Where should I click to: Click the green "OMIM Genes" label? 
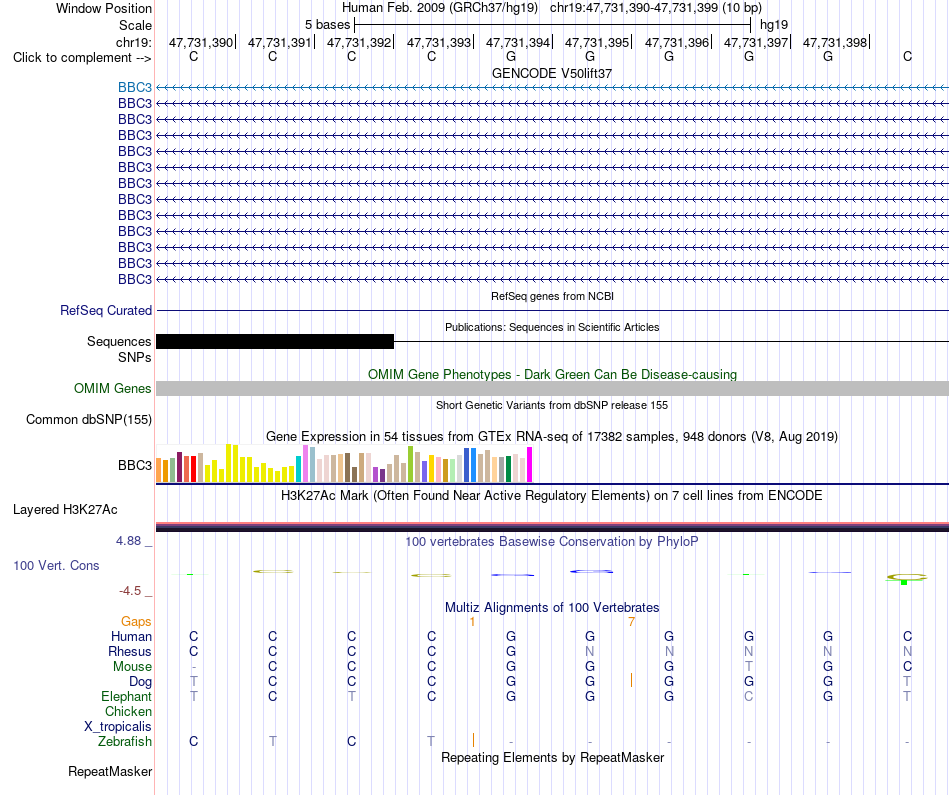[x=113, y=388]
